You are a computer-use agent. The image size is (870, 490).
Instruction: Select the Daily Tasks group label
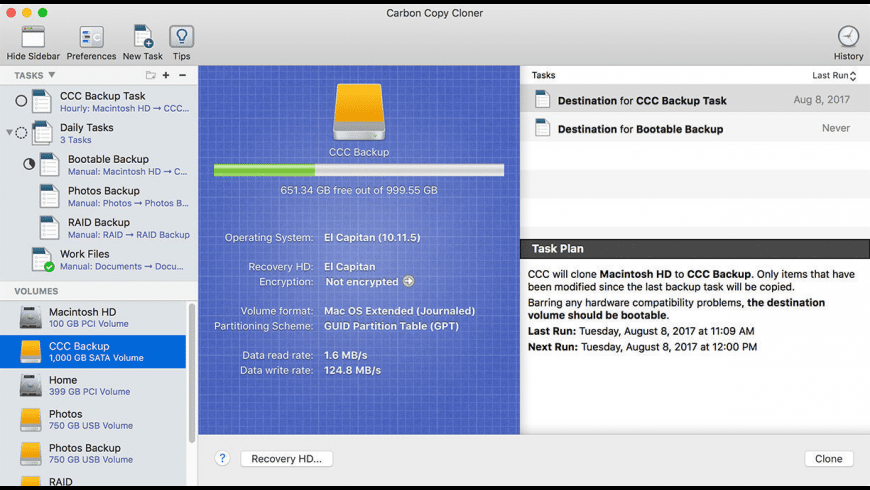(87, 128)
